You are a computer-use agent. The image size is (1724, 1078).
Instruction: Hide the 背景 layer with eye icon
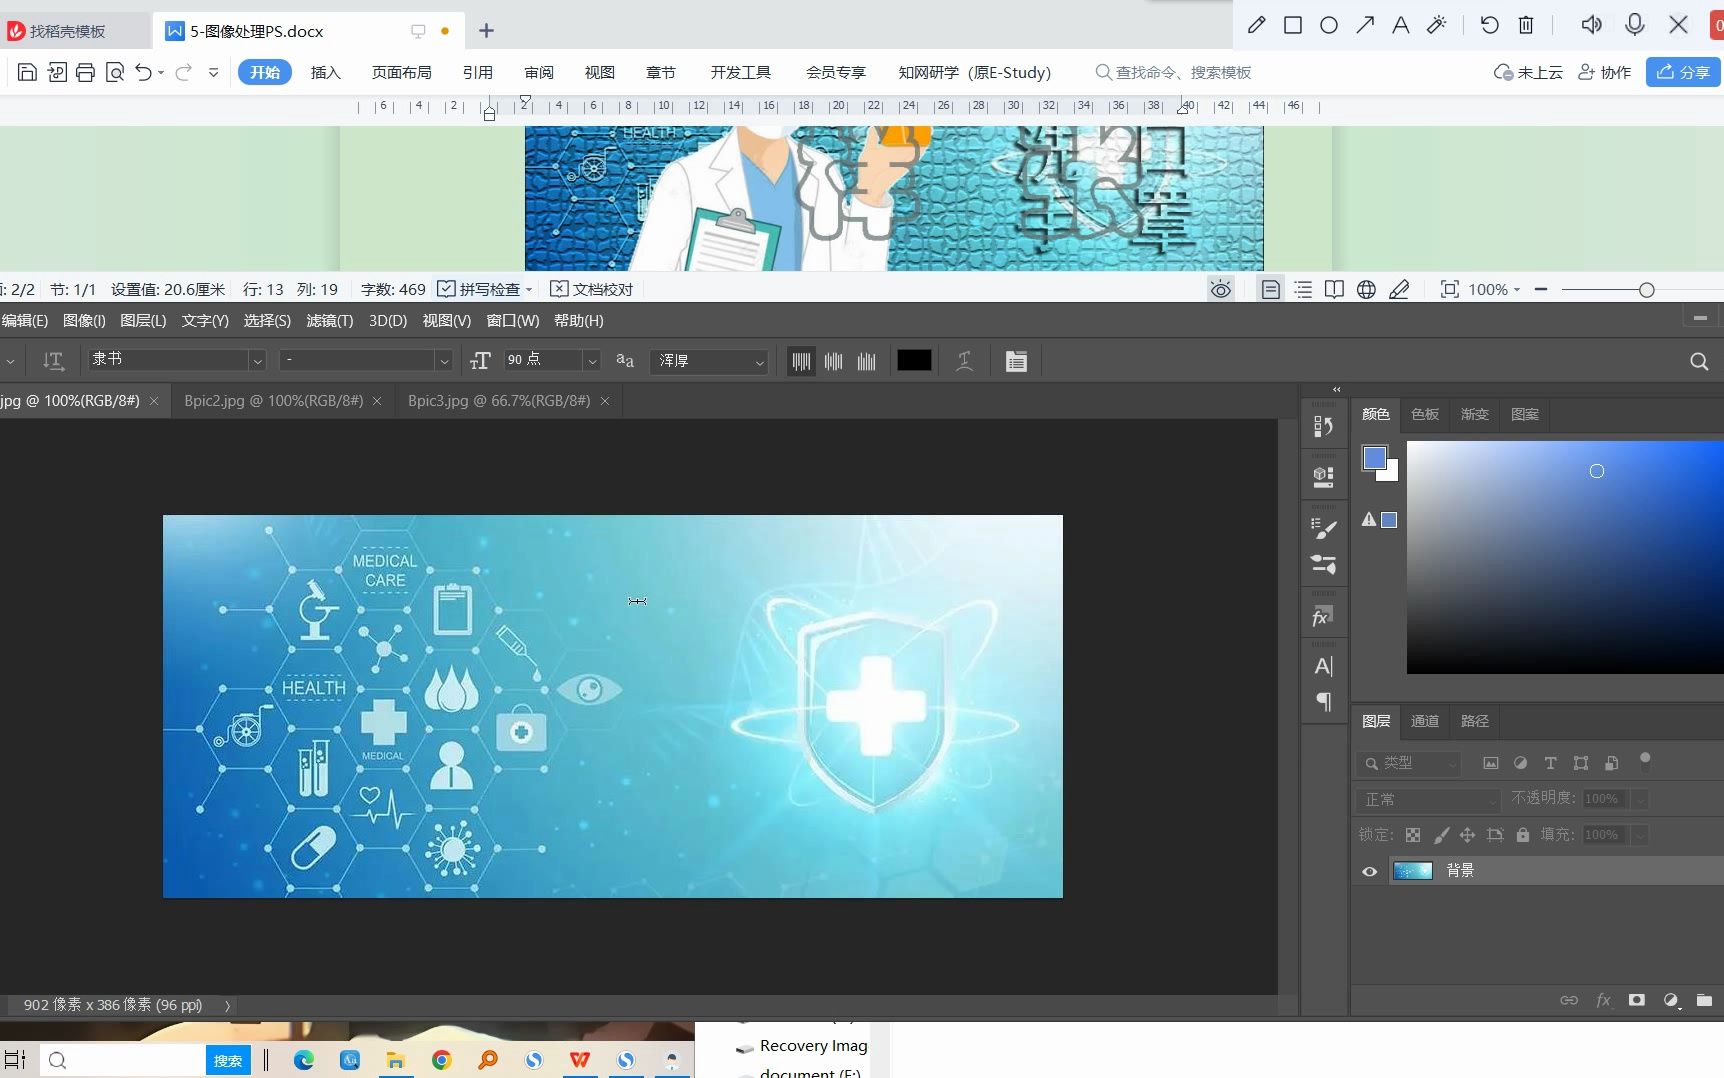point(1370,871)
